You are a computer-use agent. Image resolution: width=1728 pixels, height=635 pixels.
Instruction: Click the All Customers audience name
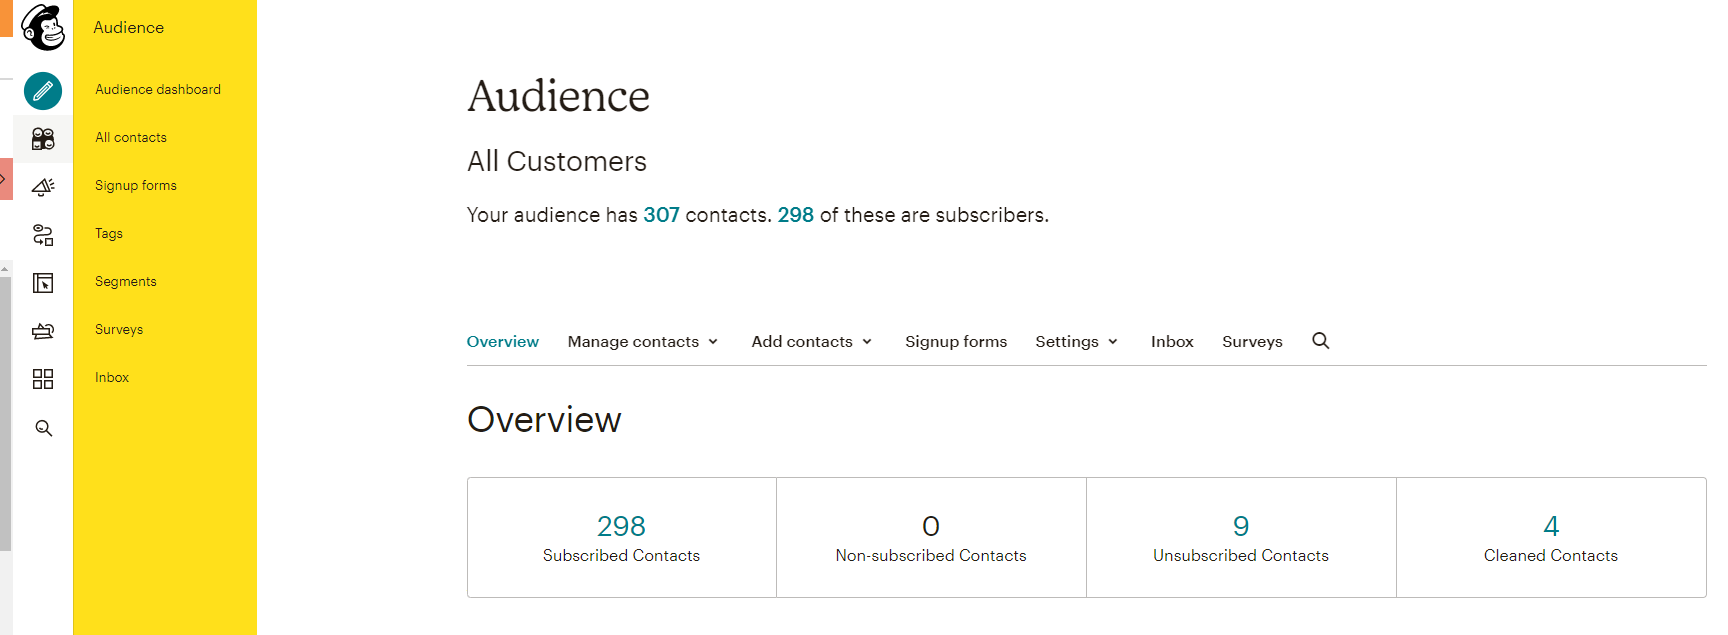(557, 162)
